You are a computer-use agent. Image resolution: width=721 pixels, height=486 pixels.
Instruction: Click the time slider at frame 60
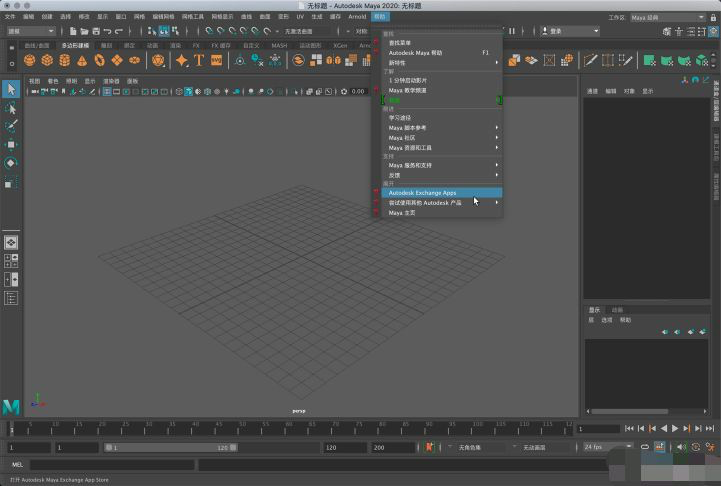point(287,429)
